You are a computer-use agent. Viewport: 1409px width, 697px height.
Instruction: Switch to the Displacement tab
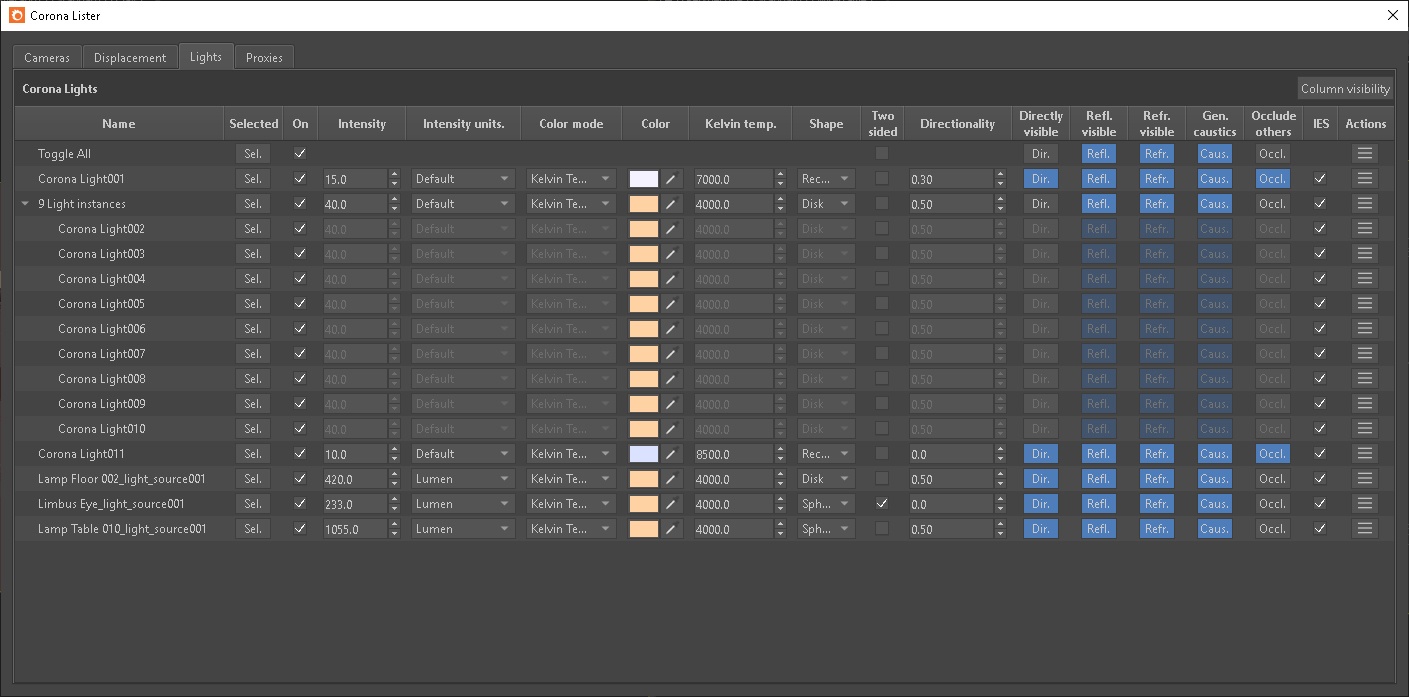click(130, 58)
